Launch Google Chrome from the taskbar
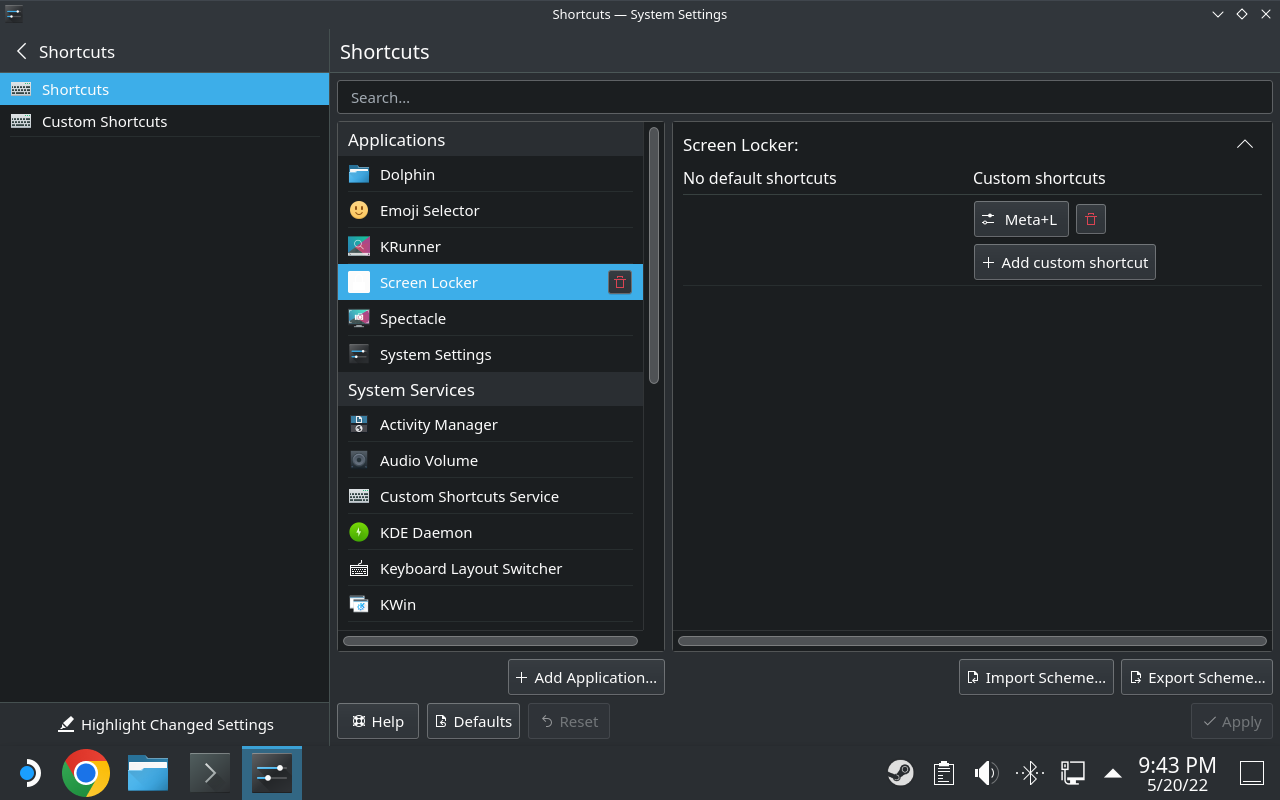1280x800 pixels. 86,773
